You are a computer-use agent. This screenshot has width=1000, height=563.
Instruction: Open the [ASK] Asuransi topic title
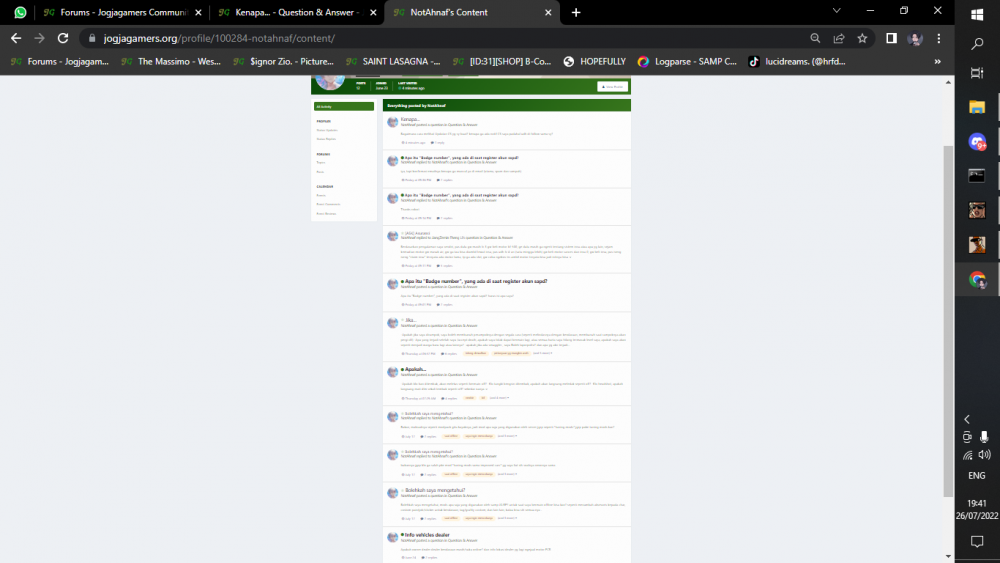(x=417, y=233)
